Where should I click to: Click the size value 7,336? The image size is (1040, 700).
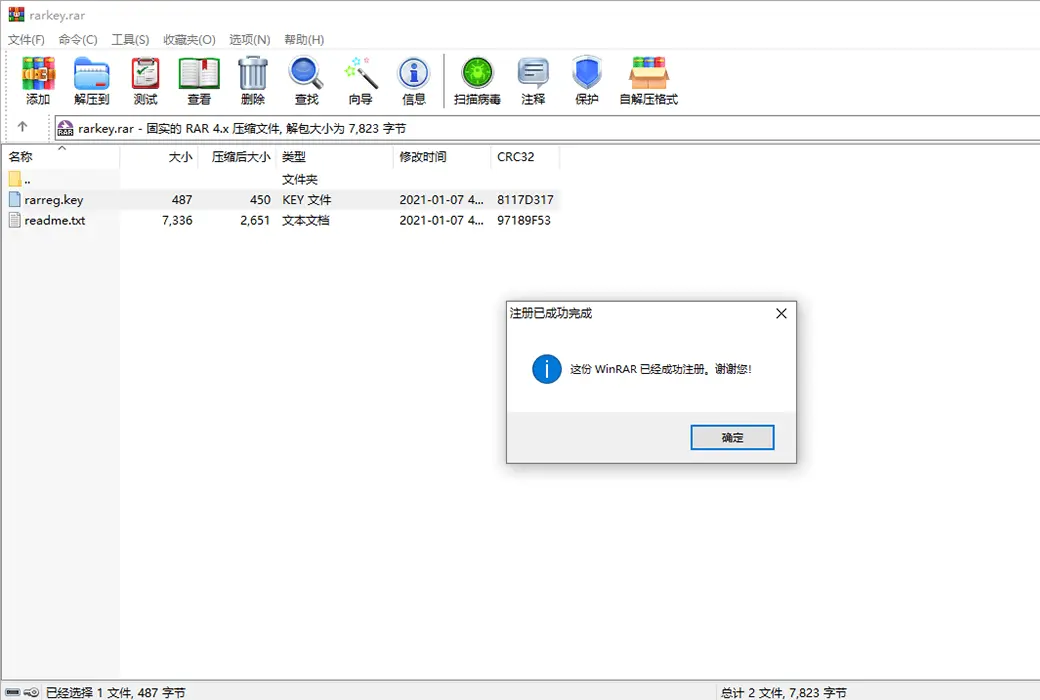[177, 220]
